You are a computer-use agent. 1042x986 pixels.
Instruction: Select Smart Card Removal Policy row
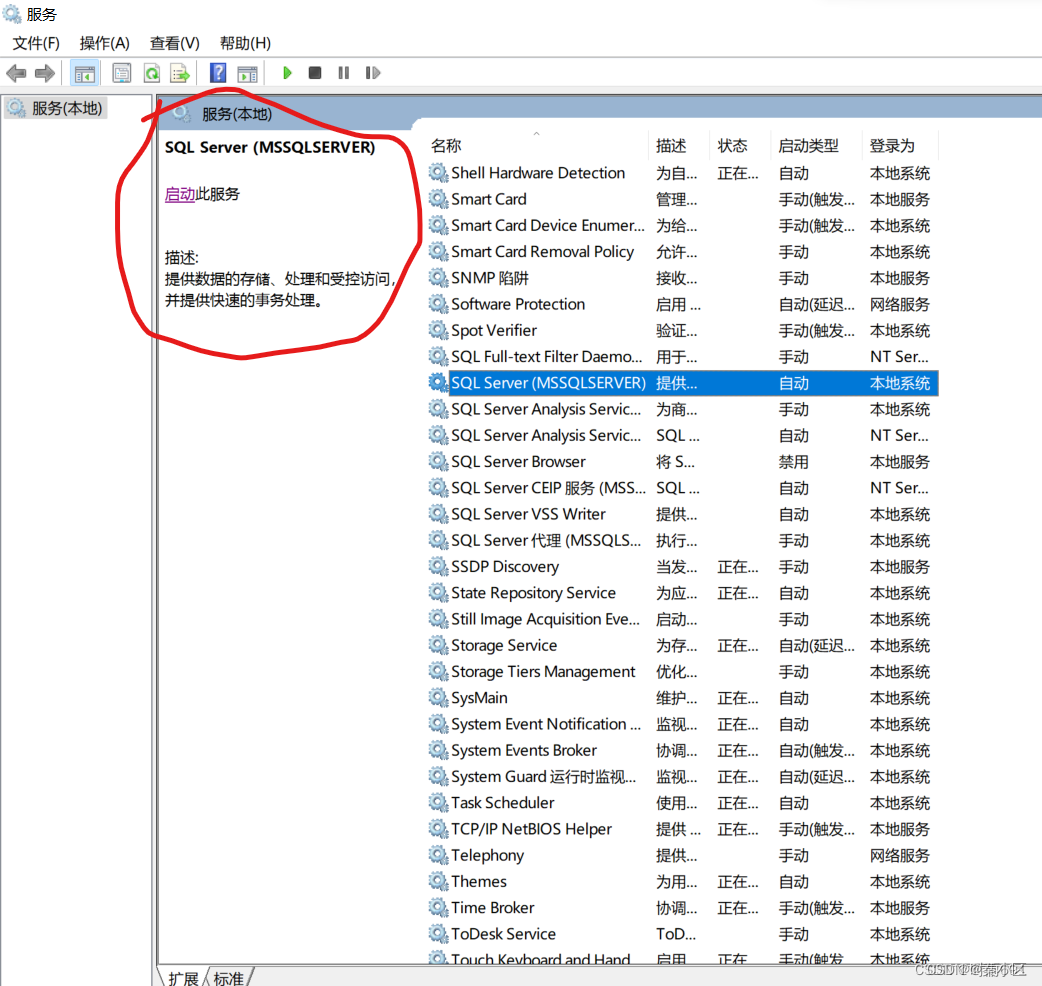coord(683,251)
